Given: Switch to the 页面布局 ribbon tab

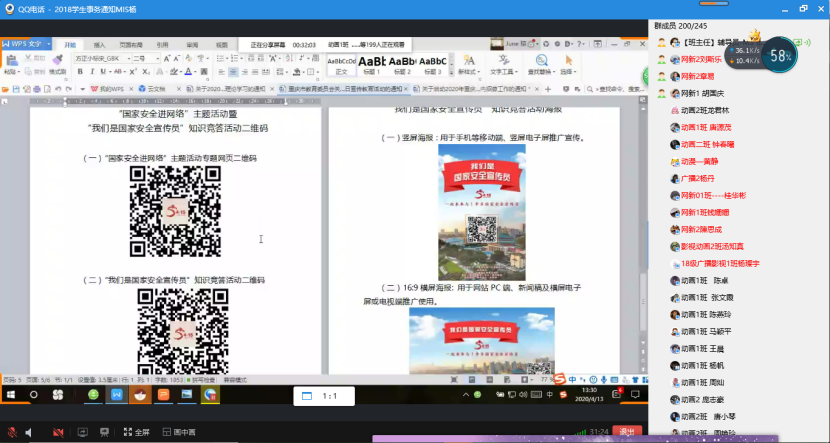Looking at the screenshot, I should click(131, 45).
